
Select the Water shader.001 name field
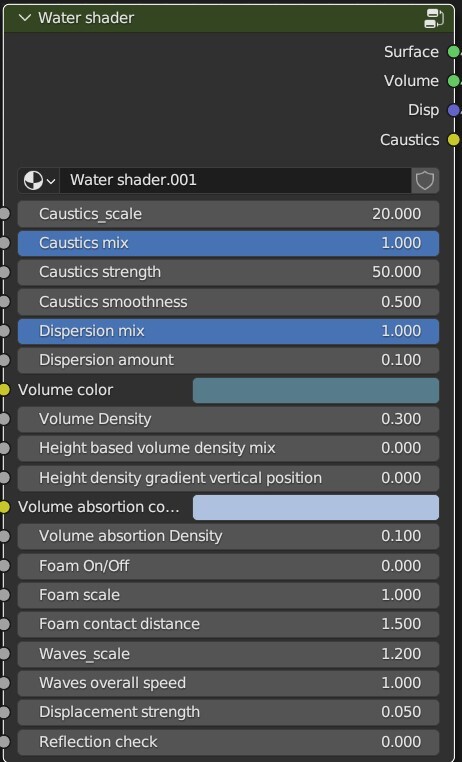tap(236, 181)
